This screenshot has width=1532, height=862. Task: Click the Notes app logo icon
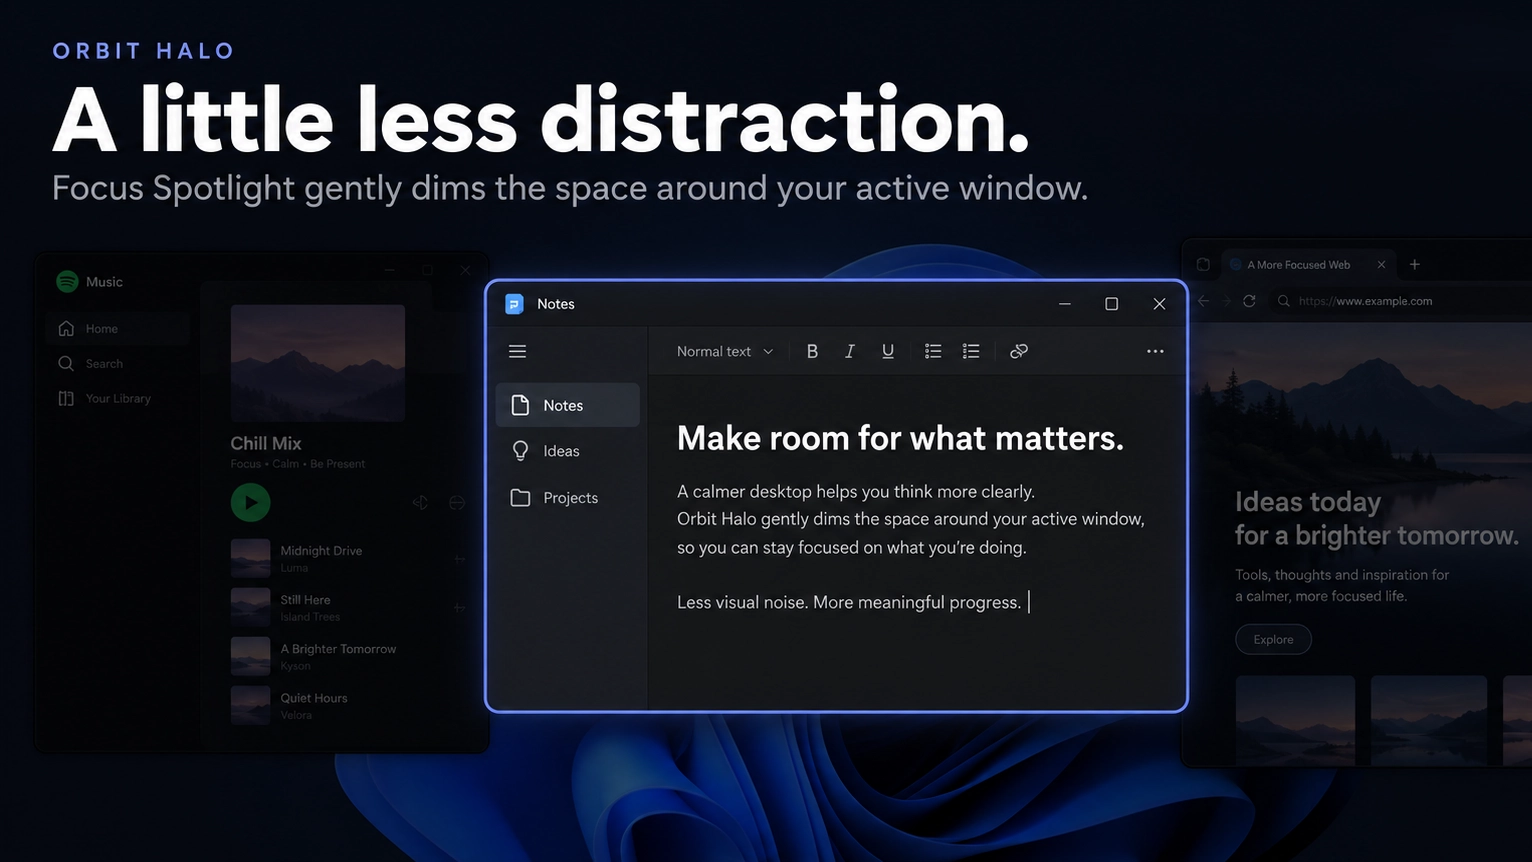click(514, 304)
